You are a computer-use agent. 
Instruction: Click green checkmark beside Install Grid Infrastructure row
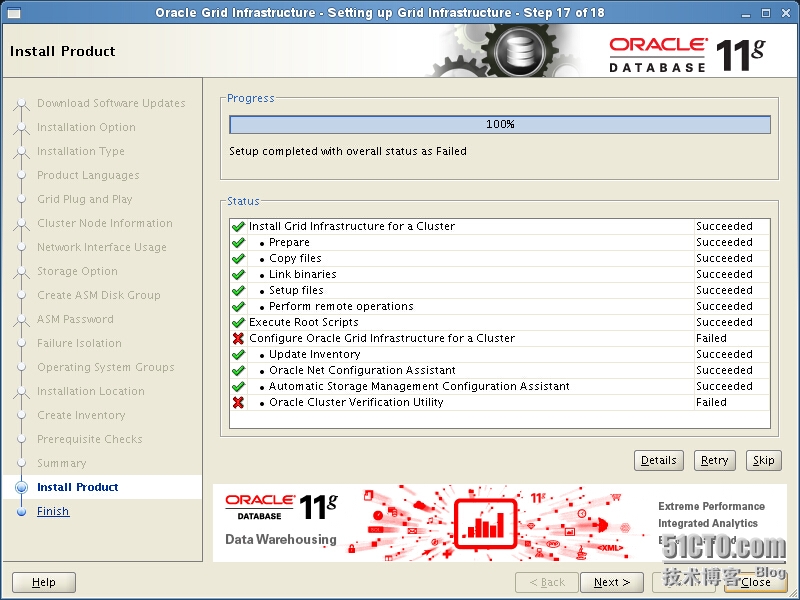point(238,227)
